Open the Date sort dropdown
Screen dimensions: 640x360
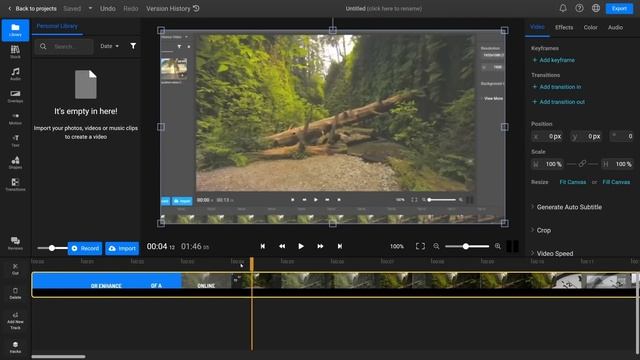(109, 46)
